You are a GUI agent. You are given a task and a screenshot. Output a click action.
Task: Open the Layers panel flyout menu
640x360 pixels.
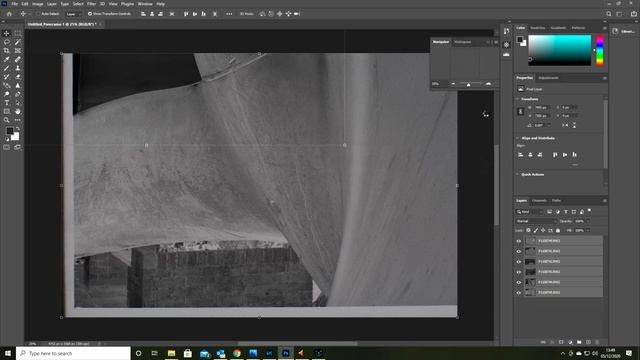[x=604, y=201]
